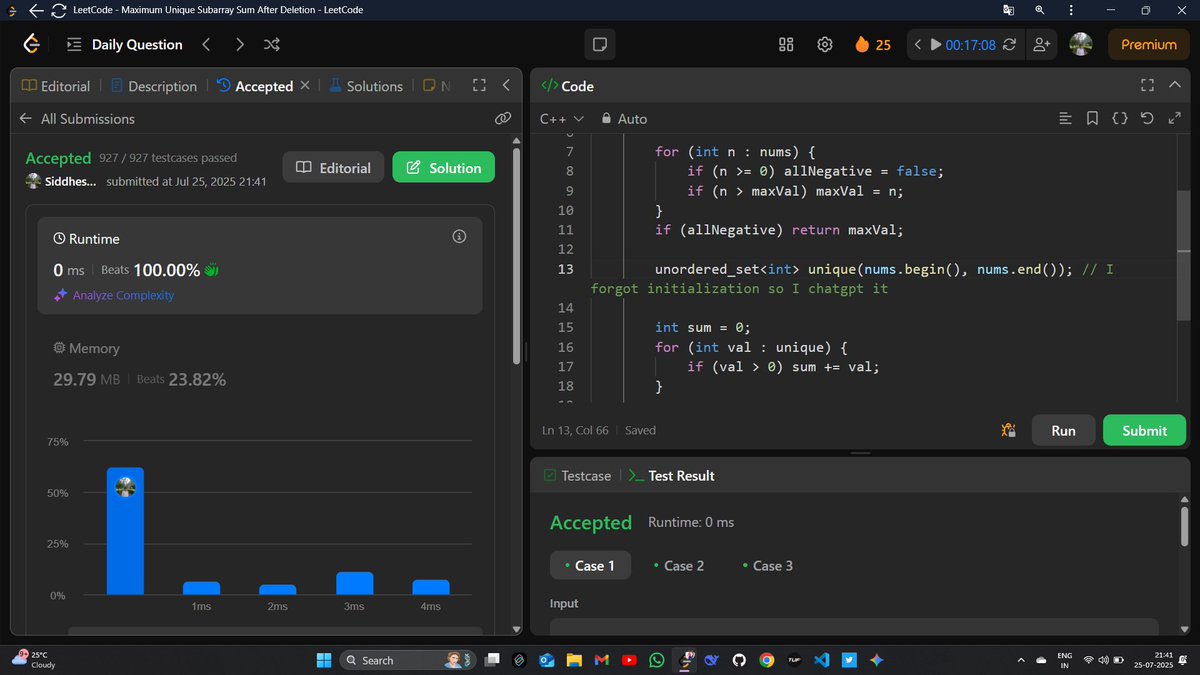Reset the timer refresh icon
The height and width of the screenshot is (675, 1200).
pos(1009,44)
